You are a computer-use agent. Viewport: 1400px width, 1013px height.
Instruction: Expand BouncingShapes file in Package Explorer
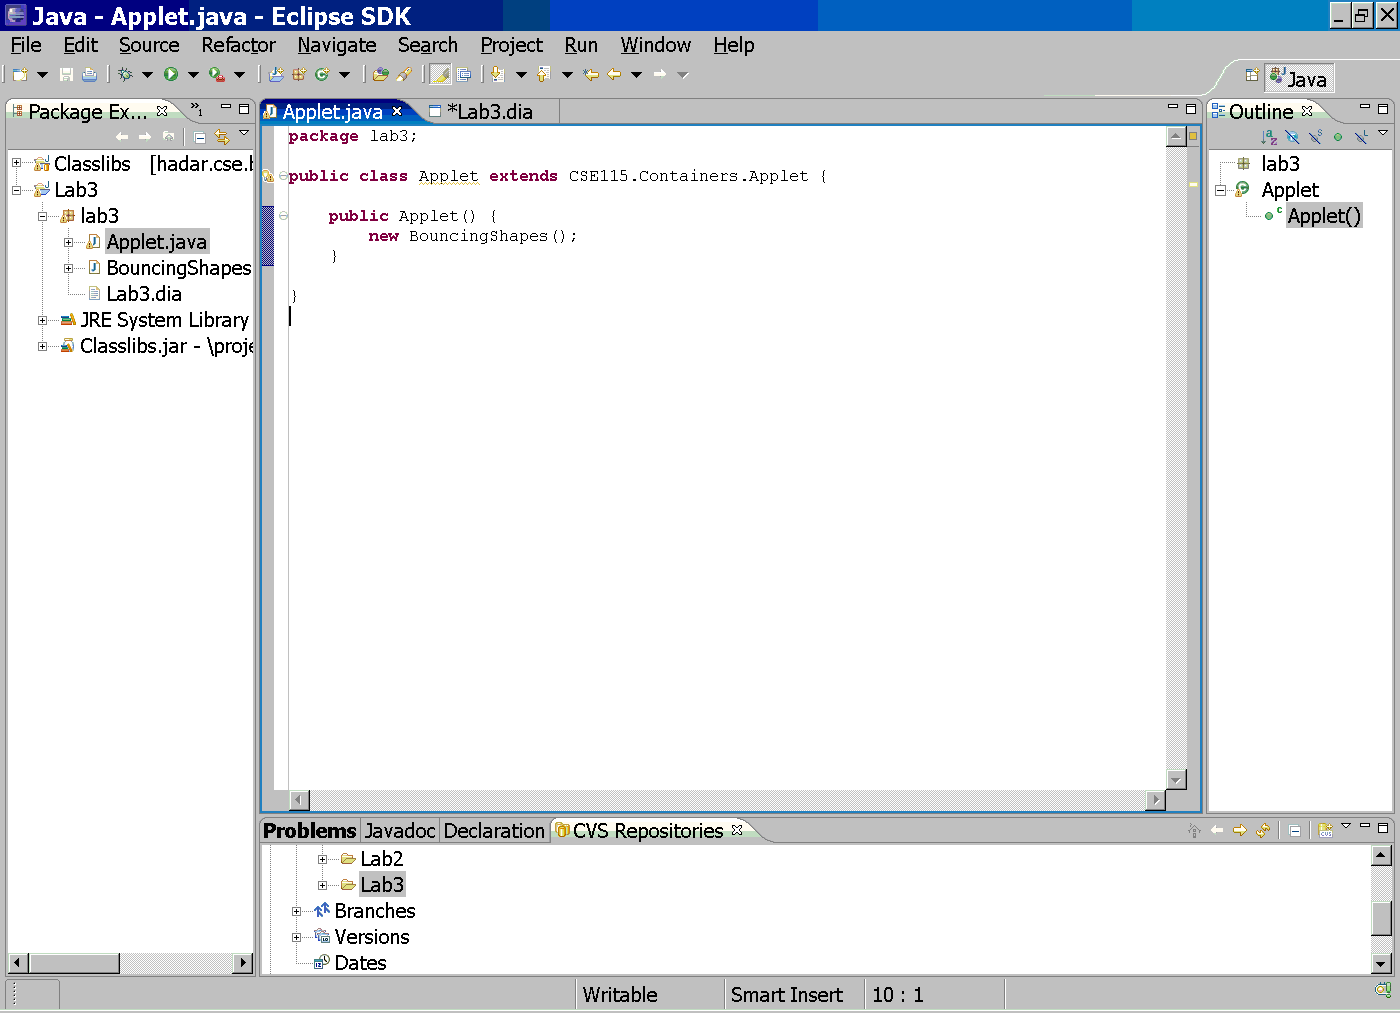point(68,268)
